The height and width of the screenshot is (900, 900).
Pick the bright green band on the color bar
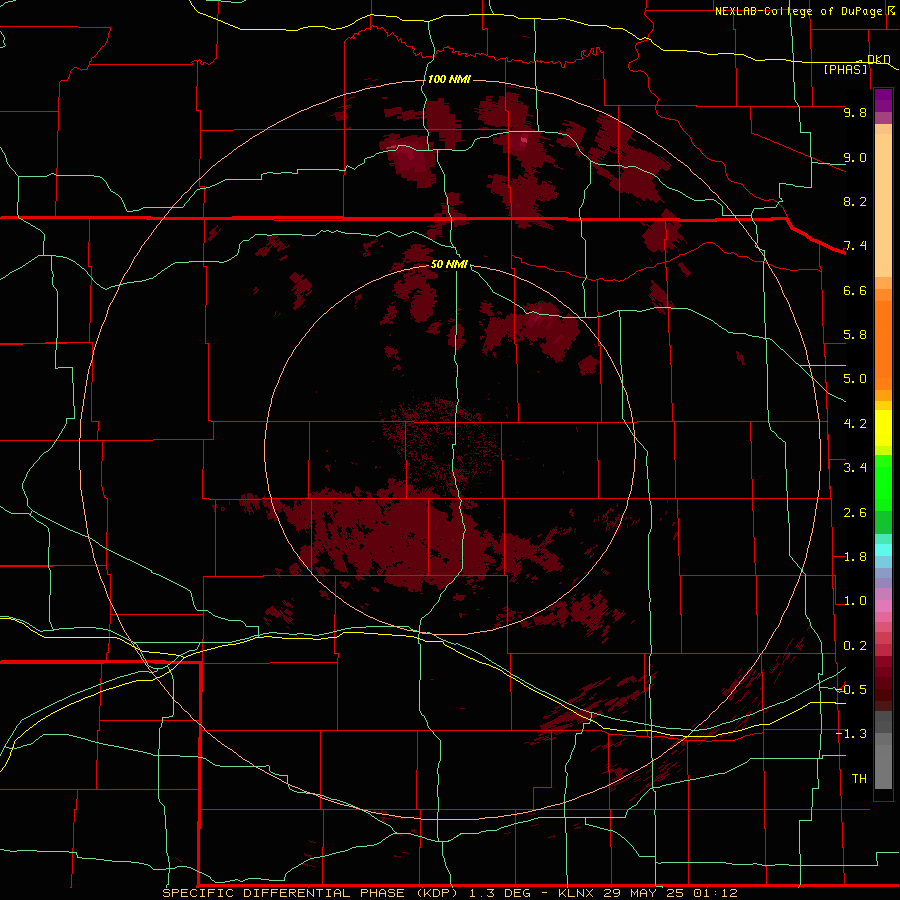click(883, 483)
